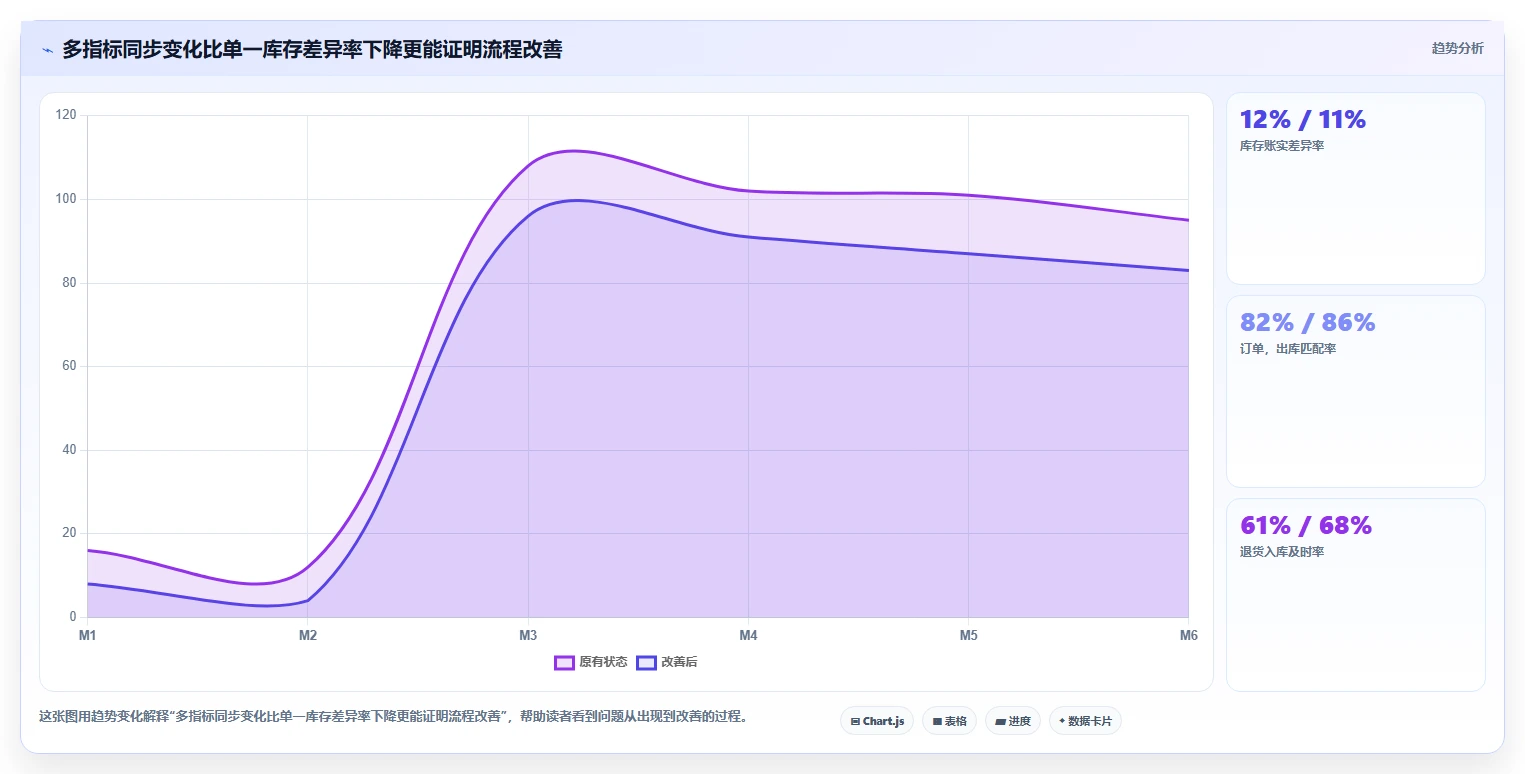
Task: Click the Chart.js tag
Action: [x=877, y=721]
